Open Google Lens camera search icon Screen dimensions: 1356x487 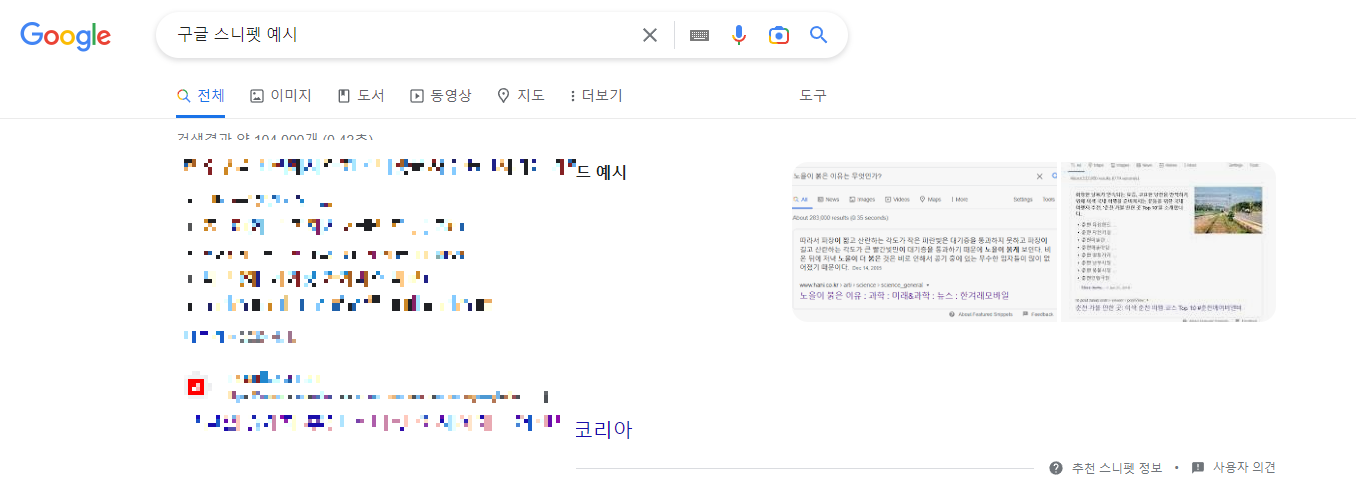(779, 35)
